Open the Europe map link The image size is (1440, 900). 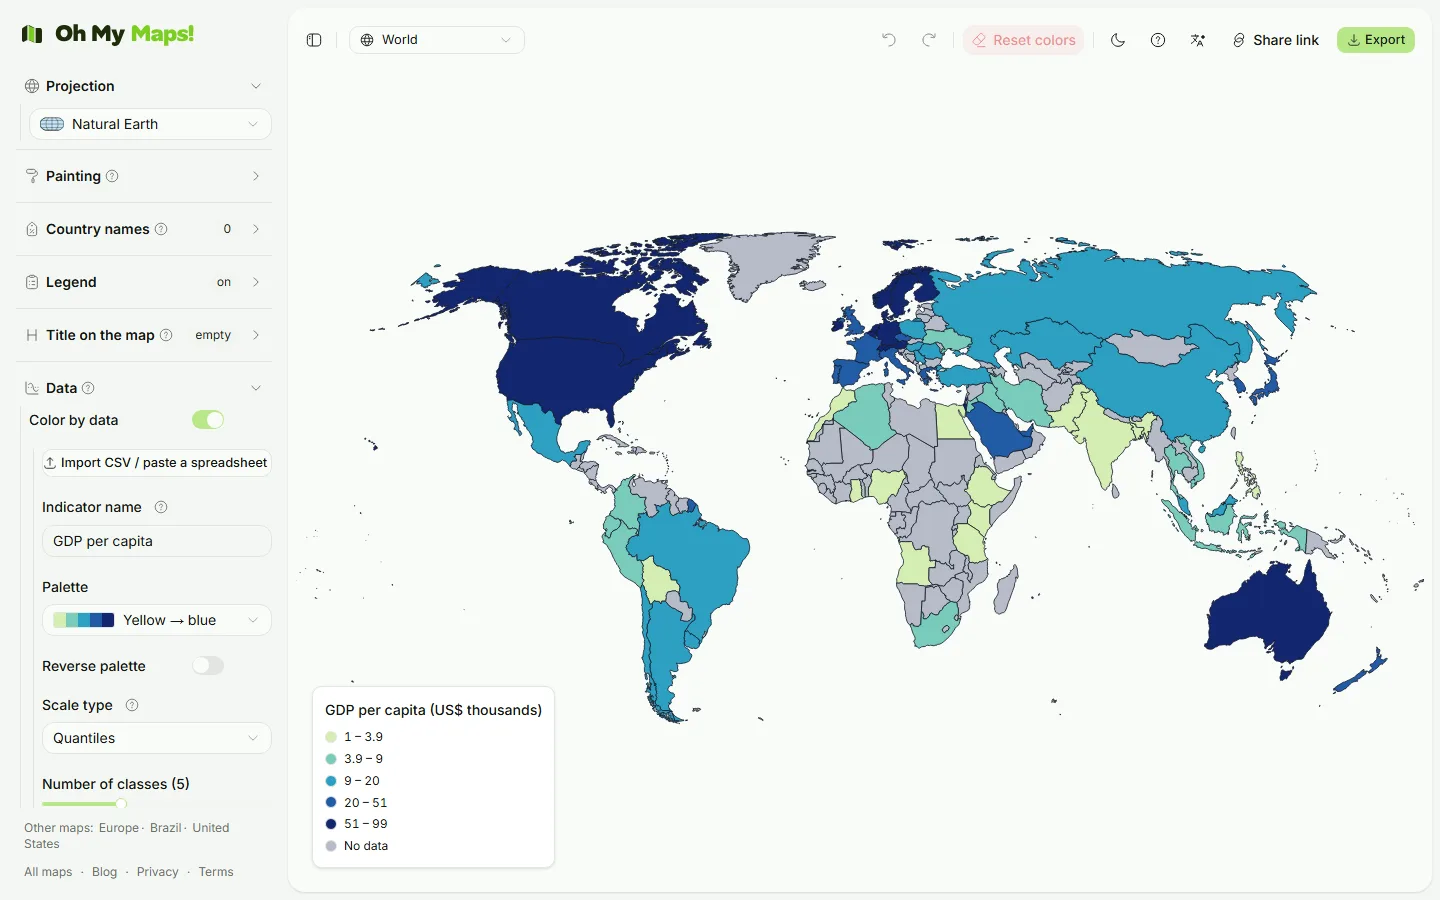click(x=119, y=828)
